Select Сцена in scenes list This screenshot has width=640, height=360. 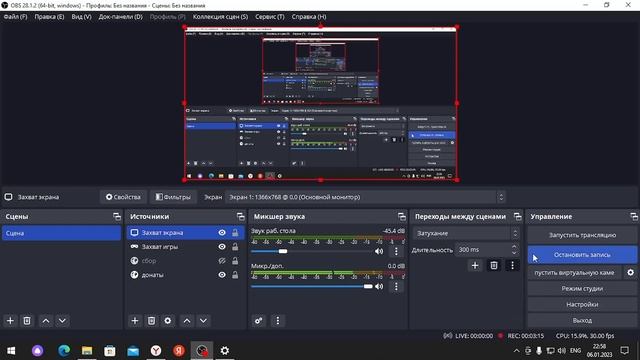[61, 233]
